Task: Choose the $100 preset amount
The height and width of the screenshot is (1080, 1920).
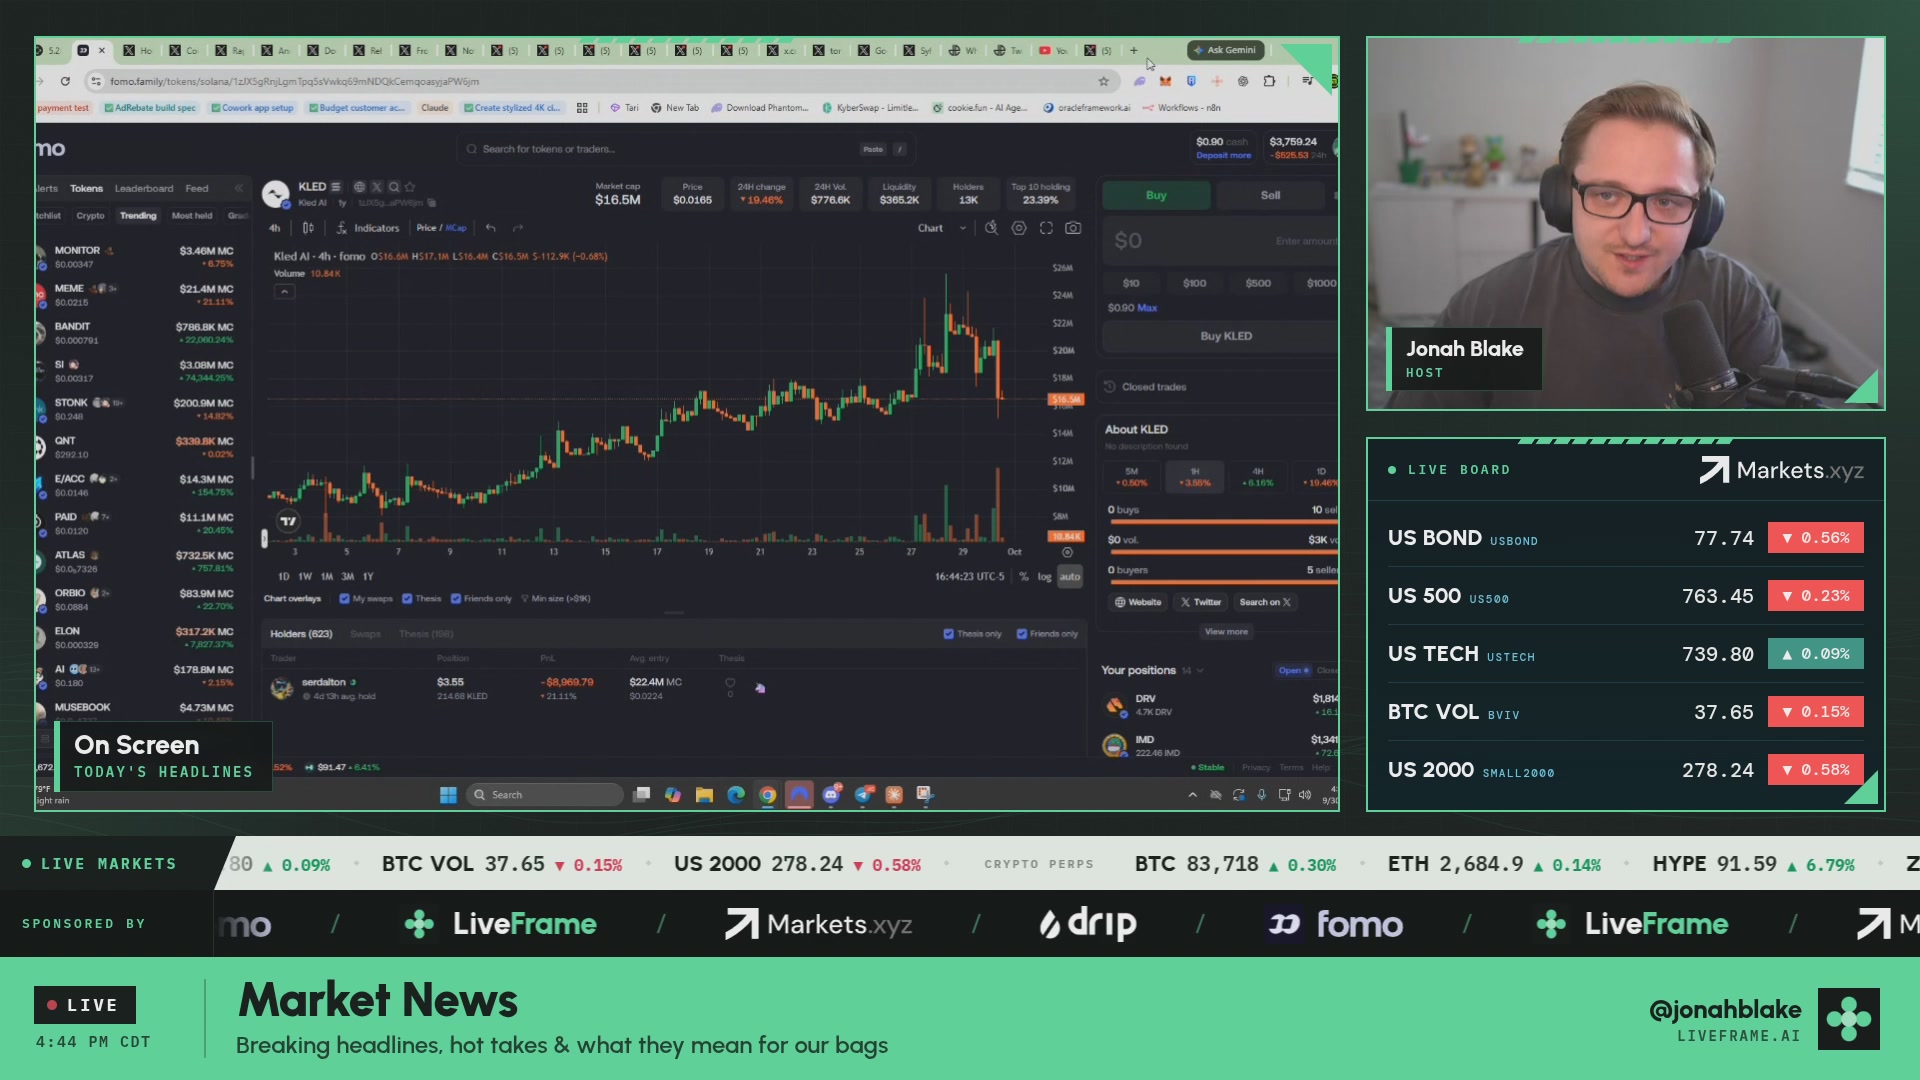Action: tap(1194, 283)
